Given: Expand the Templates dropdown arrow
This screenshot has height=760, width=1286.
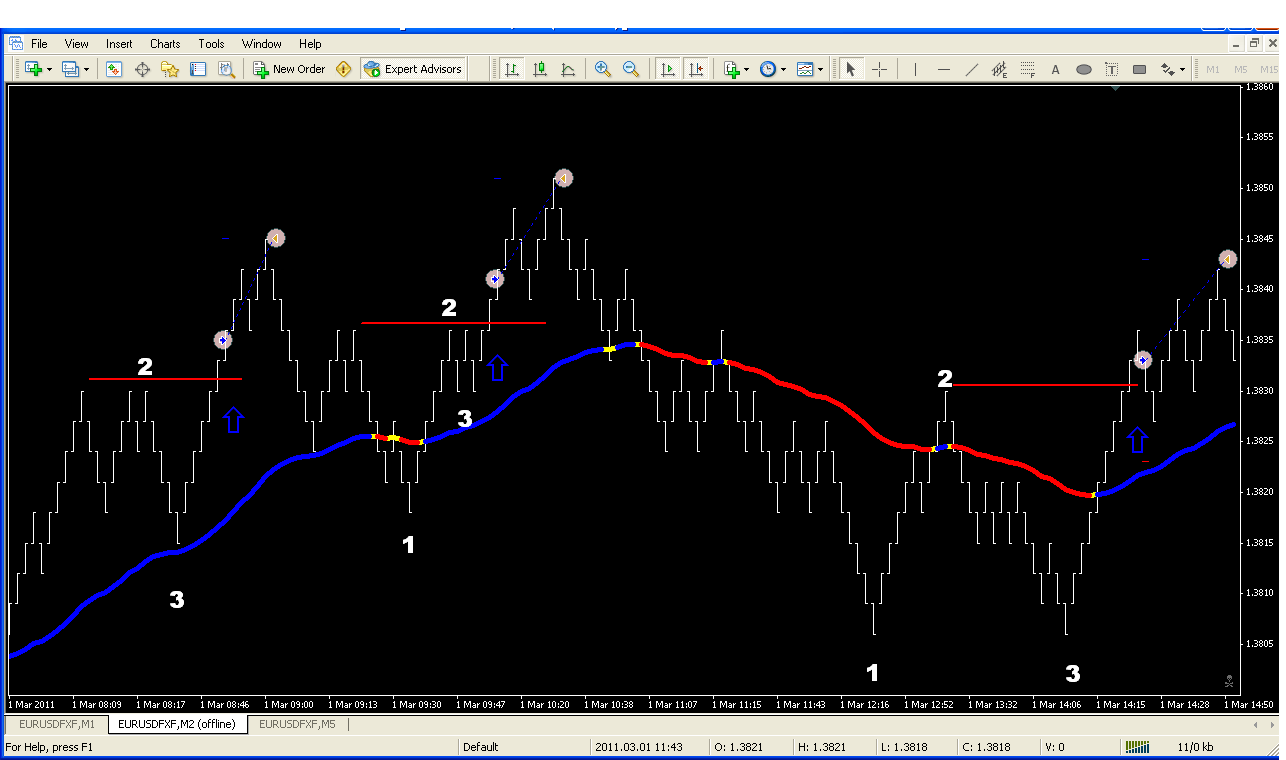Looking at the screenshot, I should (x=820, y=69).
